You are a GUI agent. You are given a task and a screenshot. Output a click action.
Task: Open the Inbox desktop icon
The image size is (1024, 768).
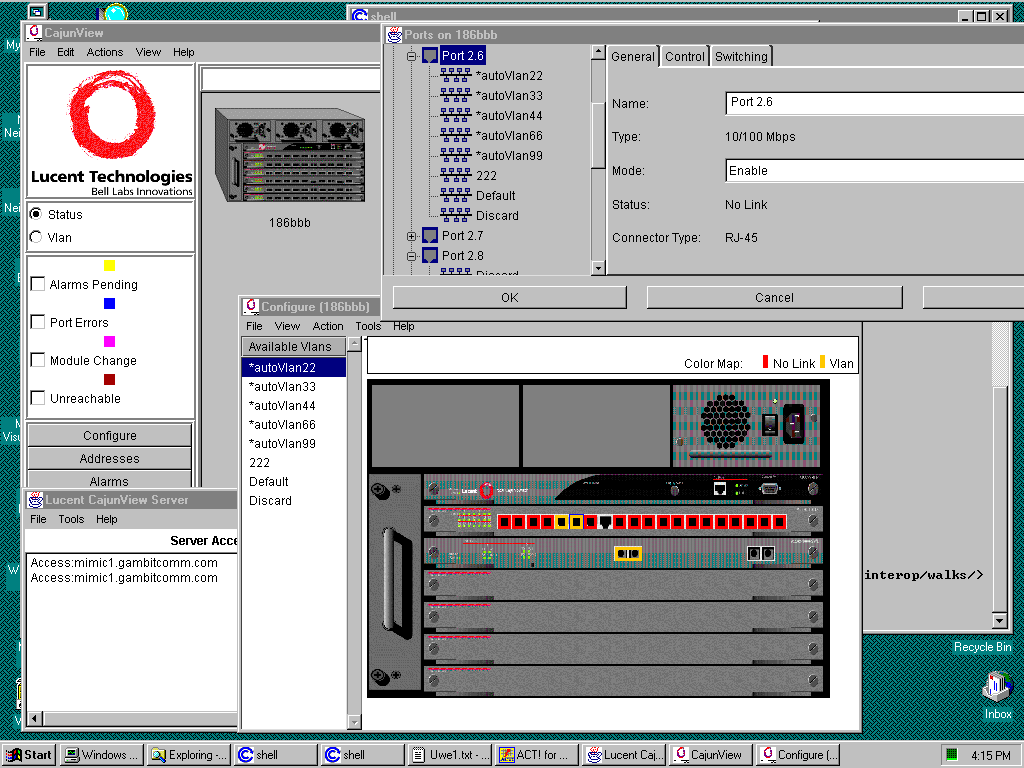click(x=997, y=690)
